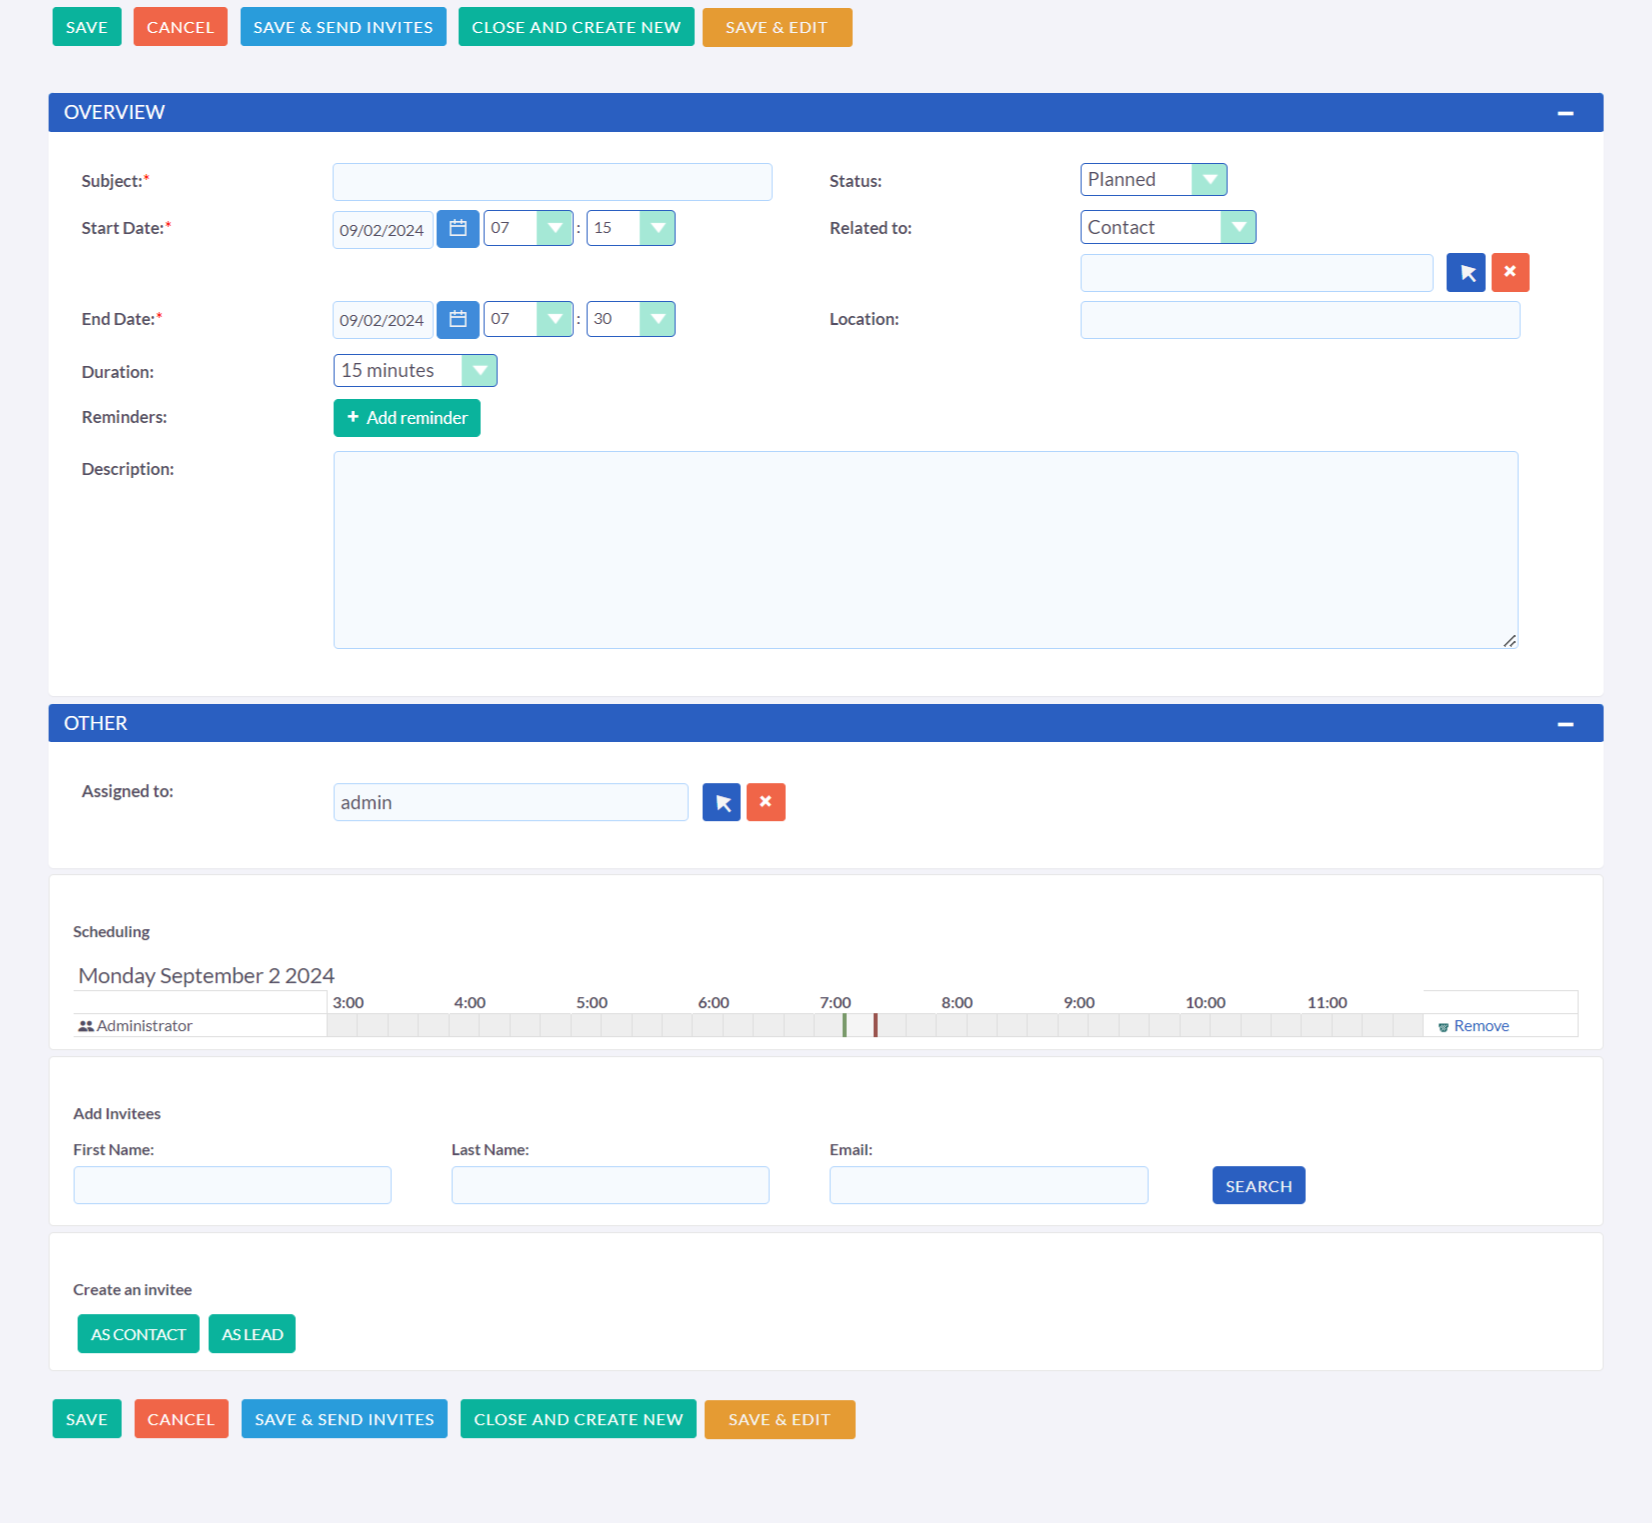Image resolution: width=1652 pixels, height=1523 pixels.
Task: Open the Start Date calendar picker
Action: [x=458, y=229]
